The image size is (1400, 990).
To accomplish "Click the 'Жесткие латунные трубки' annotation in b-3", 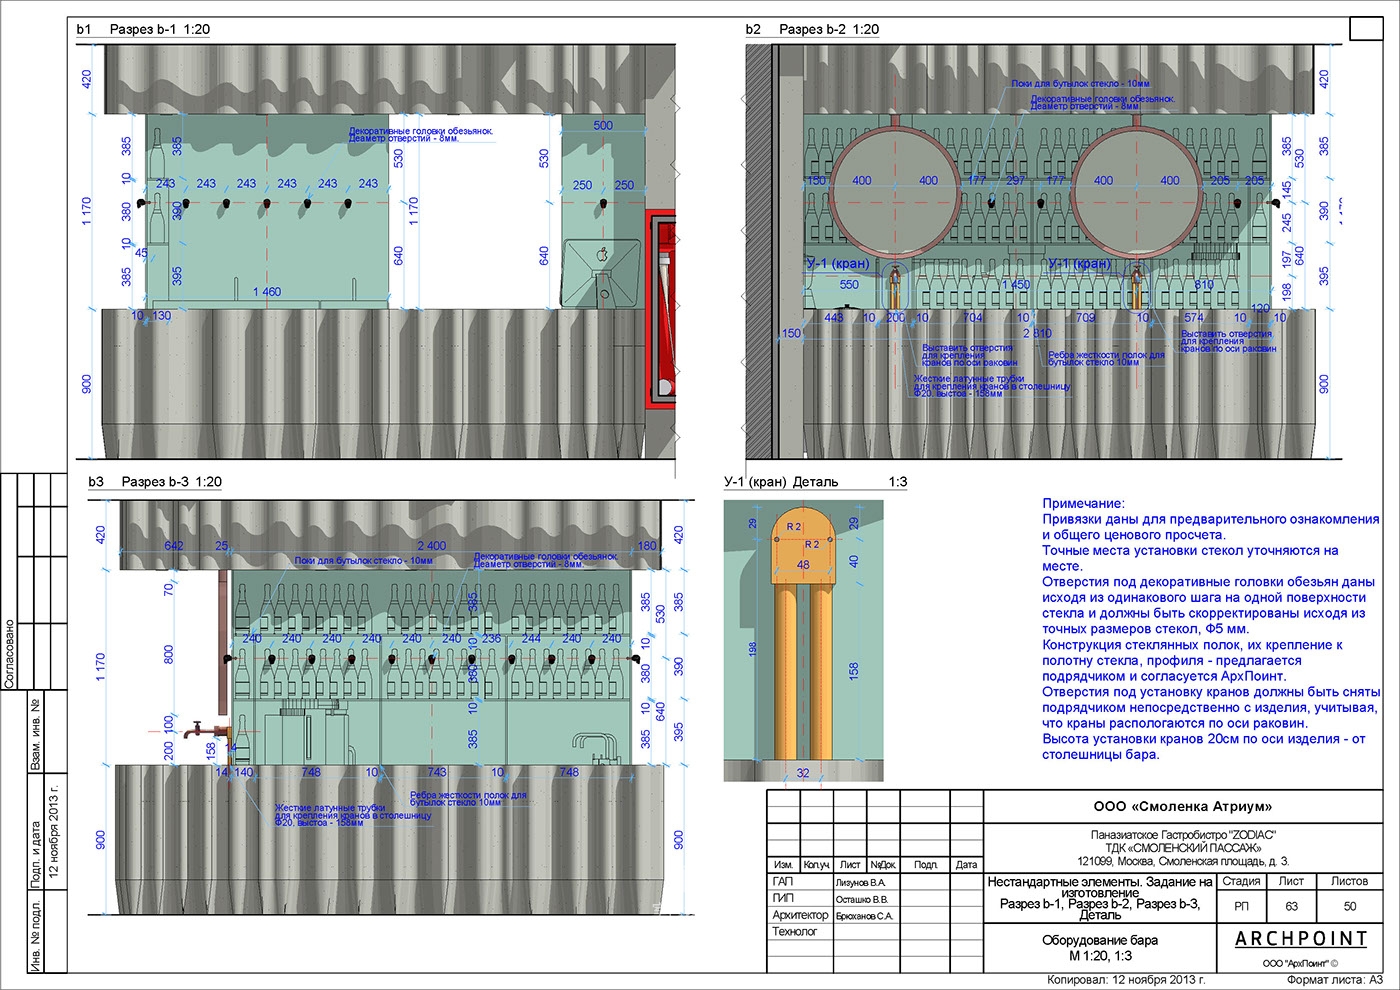I will coord(353,815).
